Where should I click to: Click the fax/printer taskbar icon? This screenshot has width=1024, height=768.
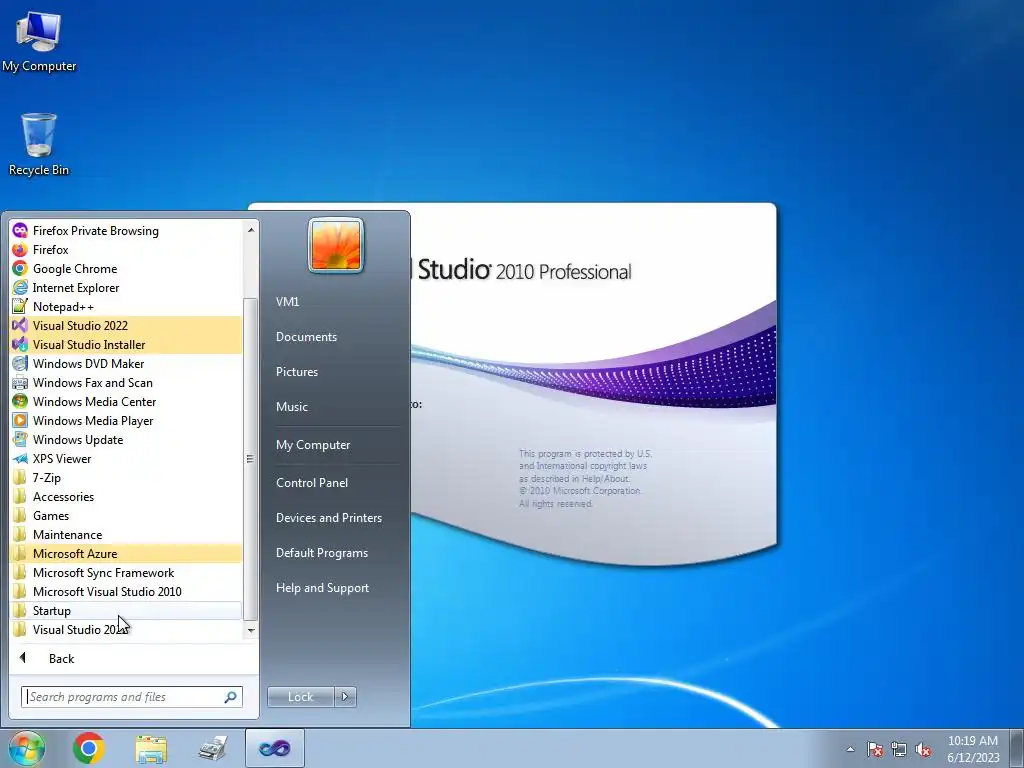coord(213,748)
